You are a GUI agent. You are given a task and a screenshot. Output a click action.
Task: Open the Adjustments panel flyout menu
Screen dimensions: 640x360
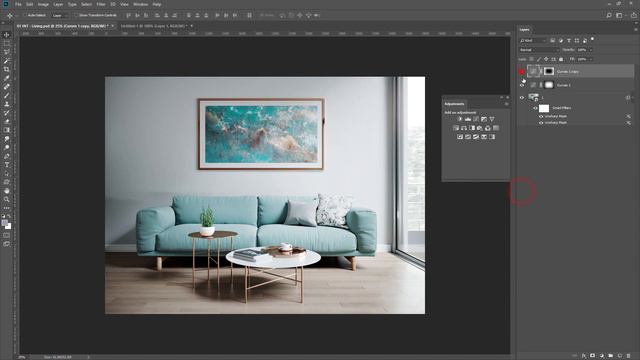coord(507,104)
